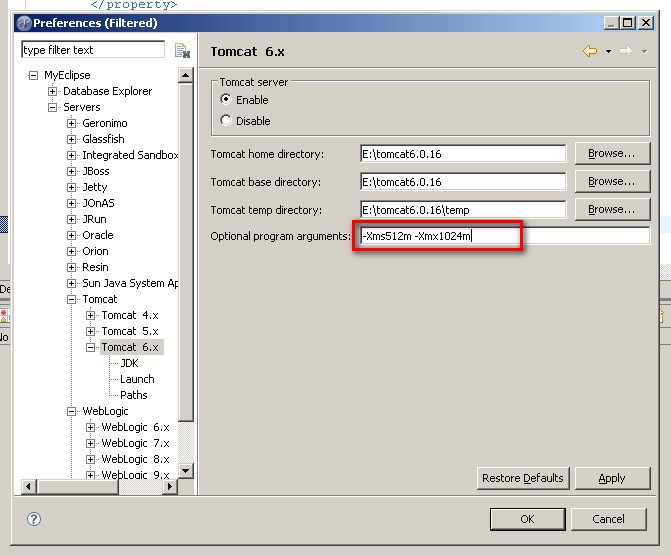671x556 pixels.
Task: Select the Tomcat 6.x tree item
Action: pos(130,347)
